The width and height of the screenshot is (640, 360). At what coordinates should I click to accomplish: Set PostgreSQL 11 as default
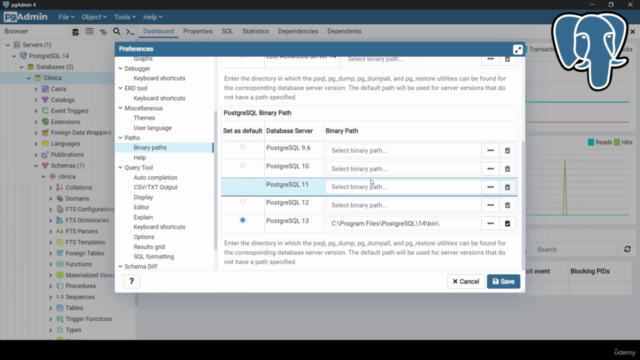242,184
